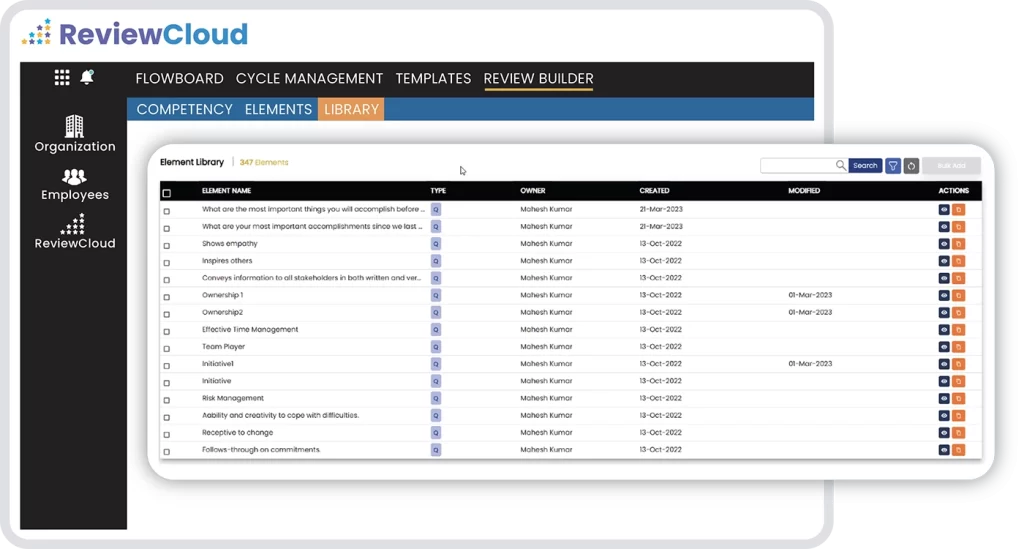Select the Effective Time Management name
The width and height of the screenshot is (1024, 549).
[x=249, y=330]
